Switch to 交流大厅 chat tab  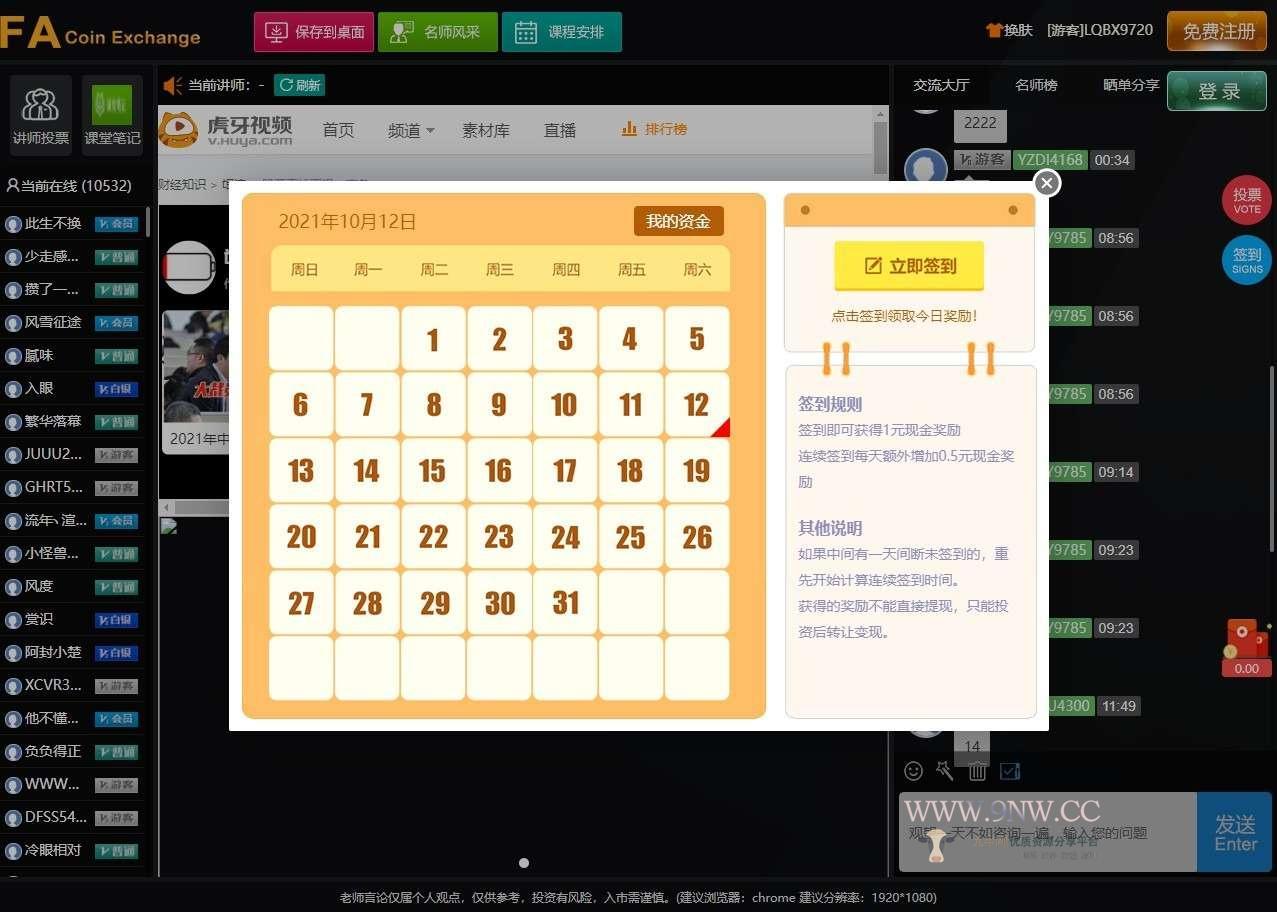[x=941, y=85]
